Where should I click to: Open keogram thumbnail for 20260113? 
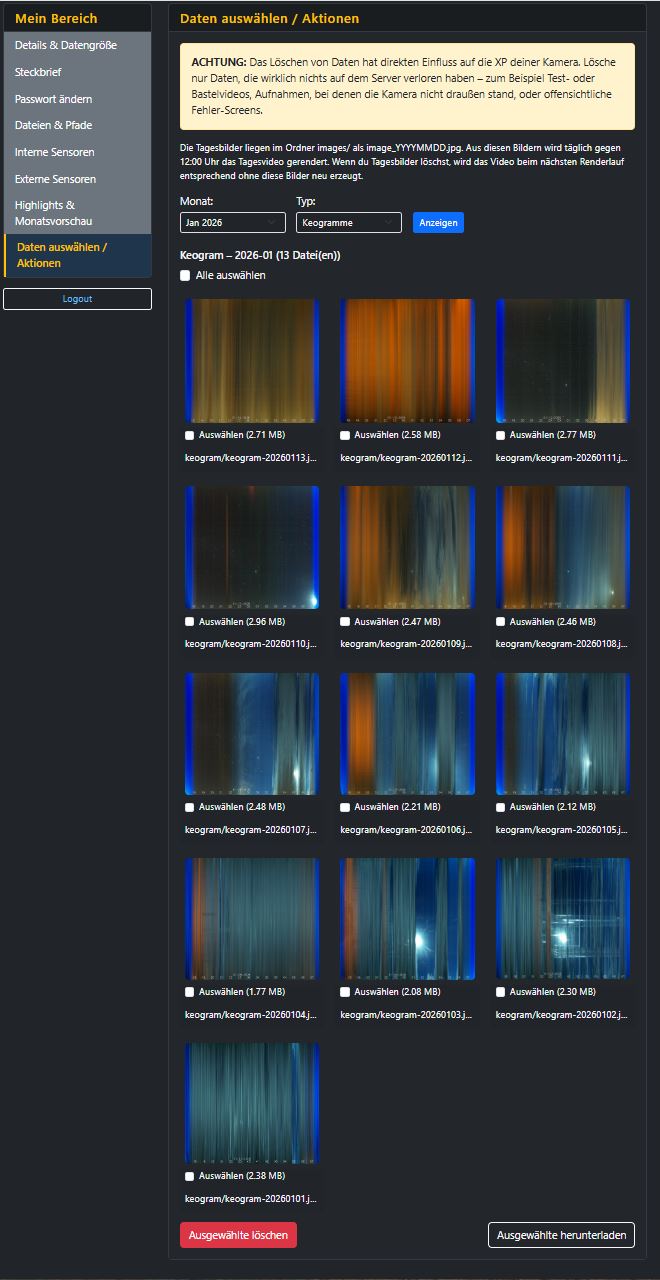252,361
